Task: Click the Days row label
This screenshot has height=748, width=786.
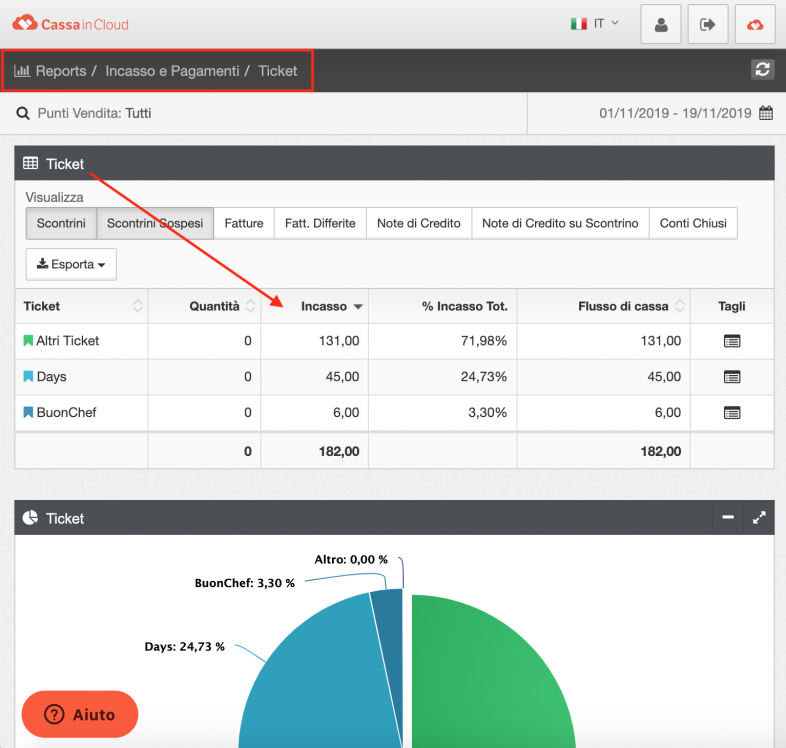Action: coord(51,377)
